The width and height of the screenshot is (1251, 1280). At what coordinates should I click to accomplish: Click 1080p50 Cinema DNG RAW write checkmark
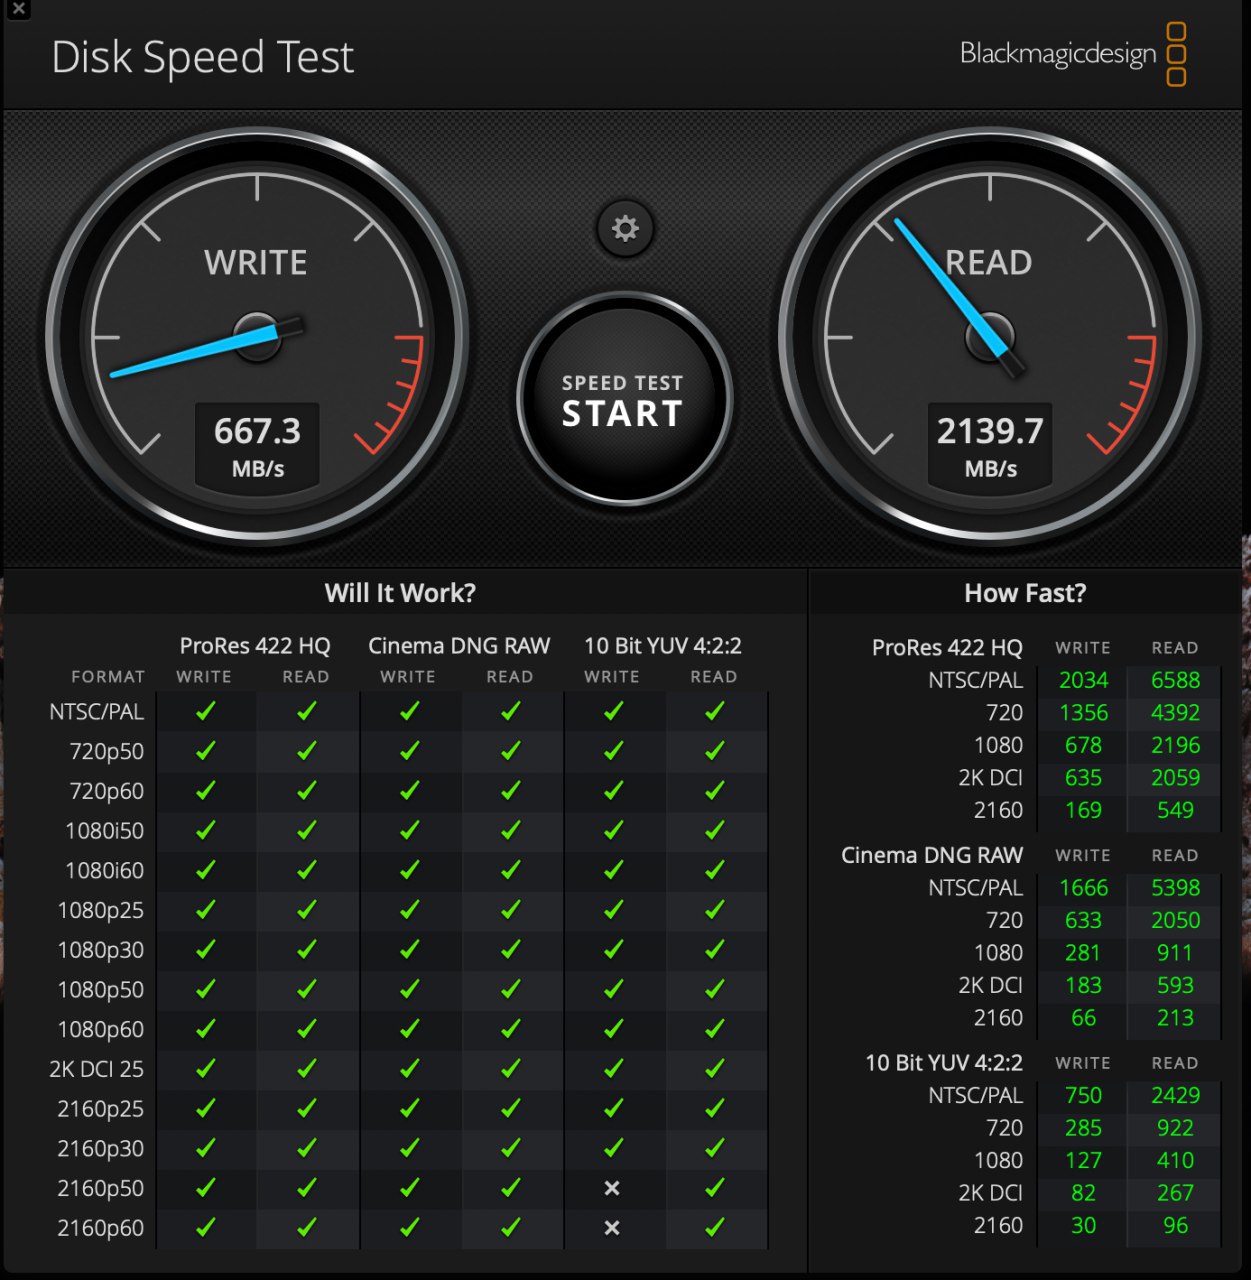409,989
